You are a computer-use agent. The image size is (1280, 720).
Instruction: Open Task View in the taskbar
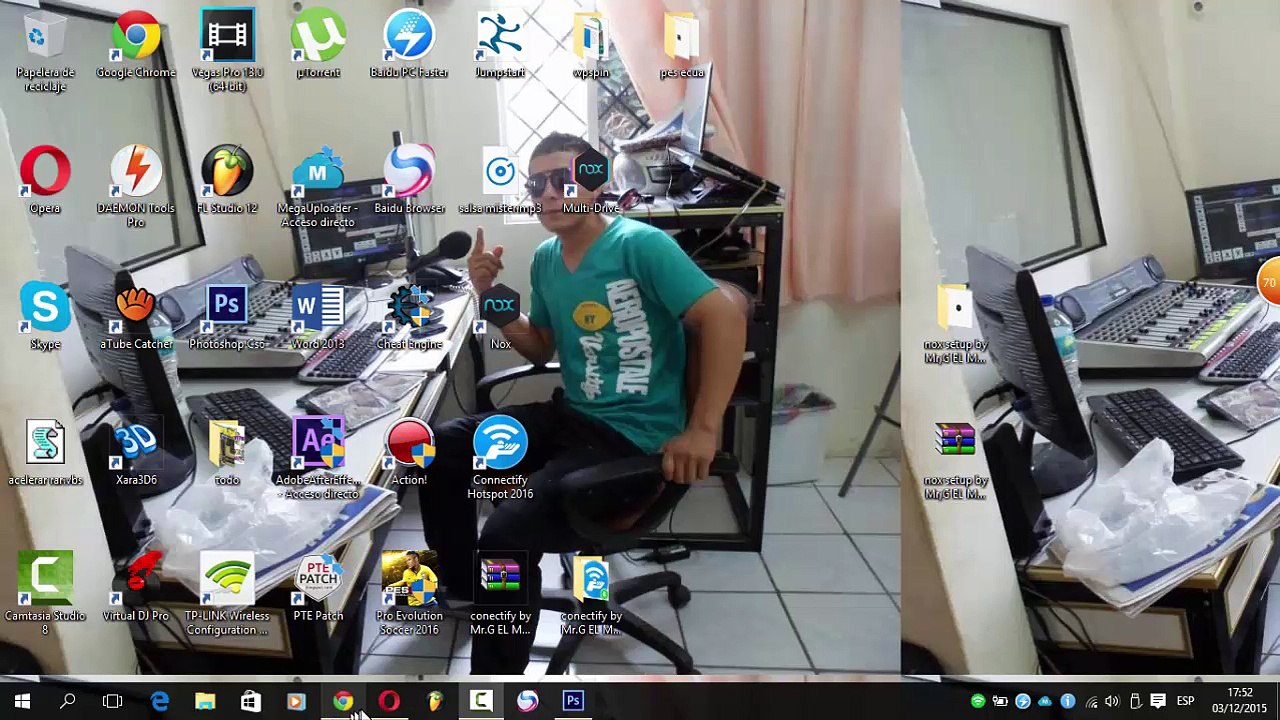pos(113,701)
